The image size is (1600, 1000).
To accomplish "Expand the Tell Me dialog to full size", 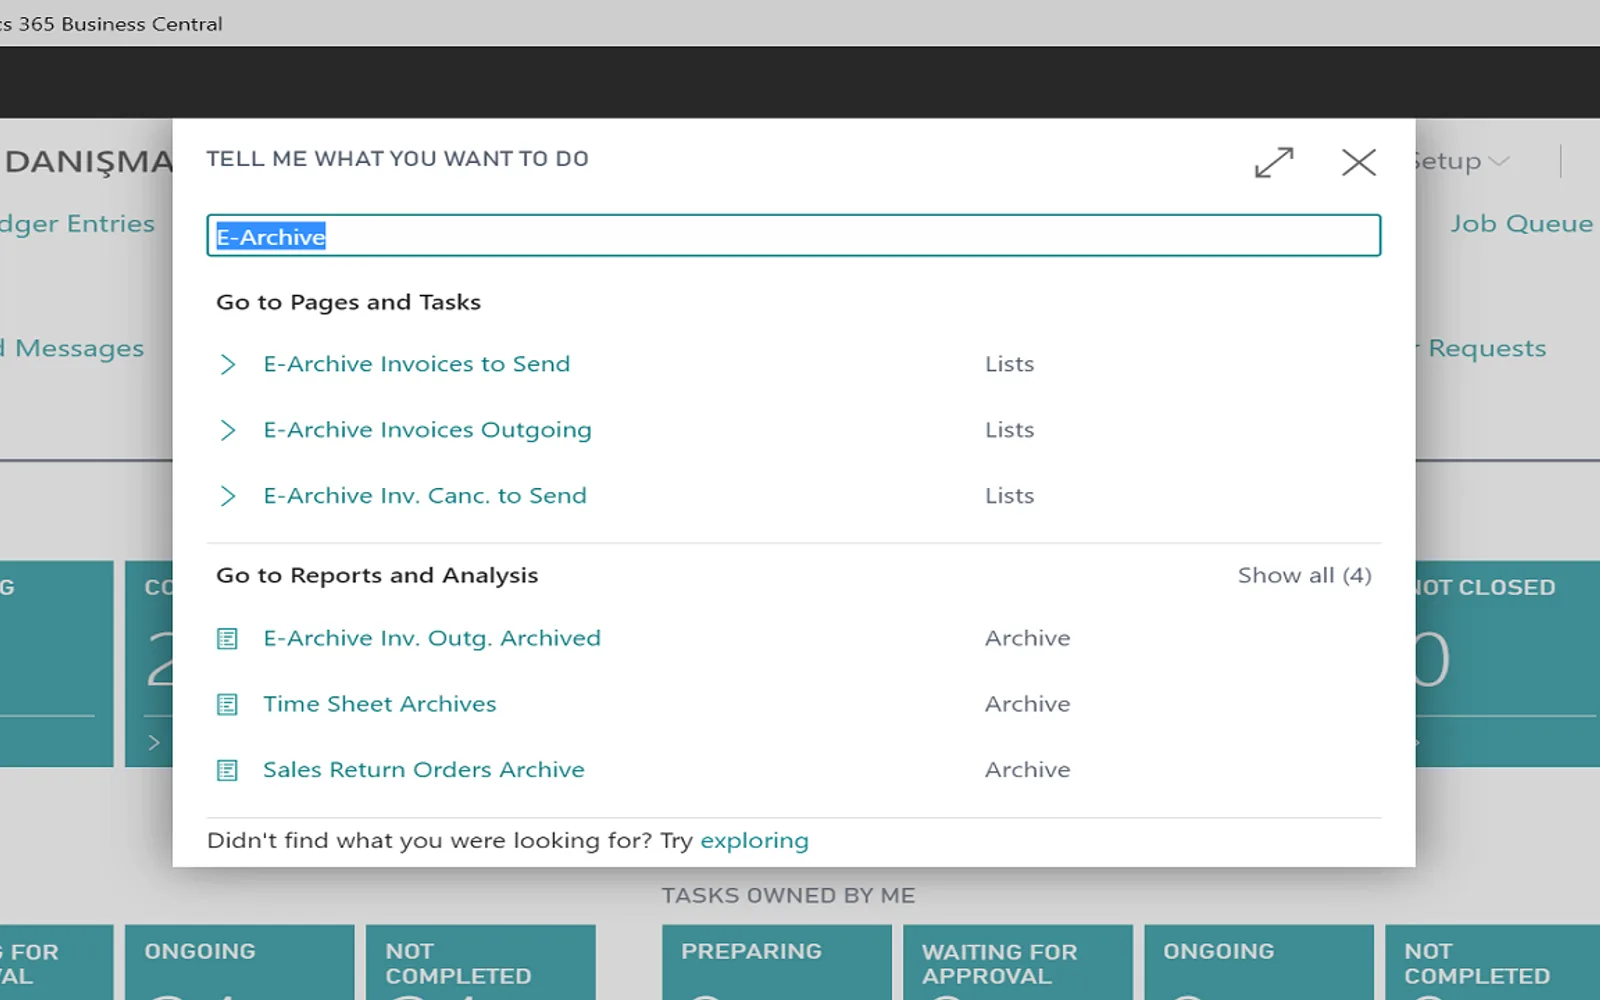I will (x=1274, y=162).
